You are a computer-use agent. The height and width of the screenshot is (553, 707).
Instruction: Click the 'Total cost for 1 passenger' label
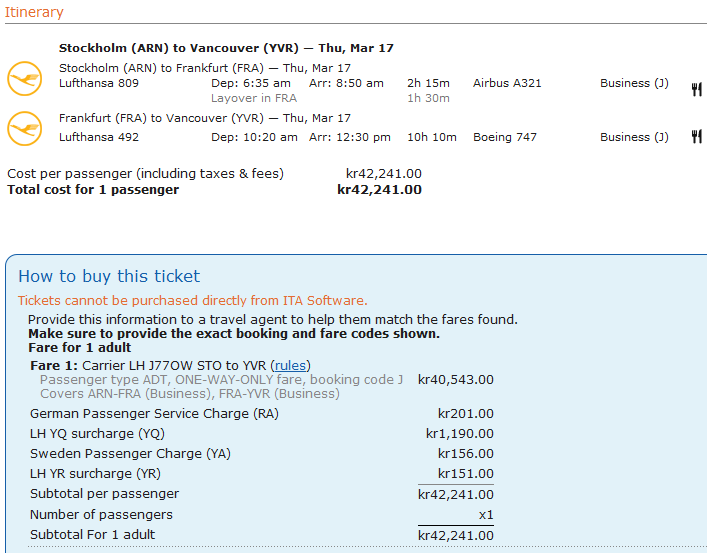tap(93, 189)
